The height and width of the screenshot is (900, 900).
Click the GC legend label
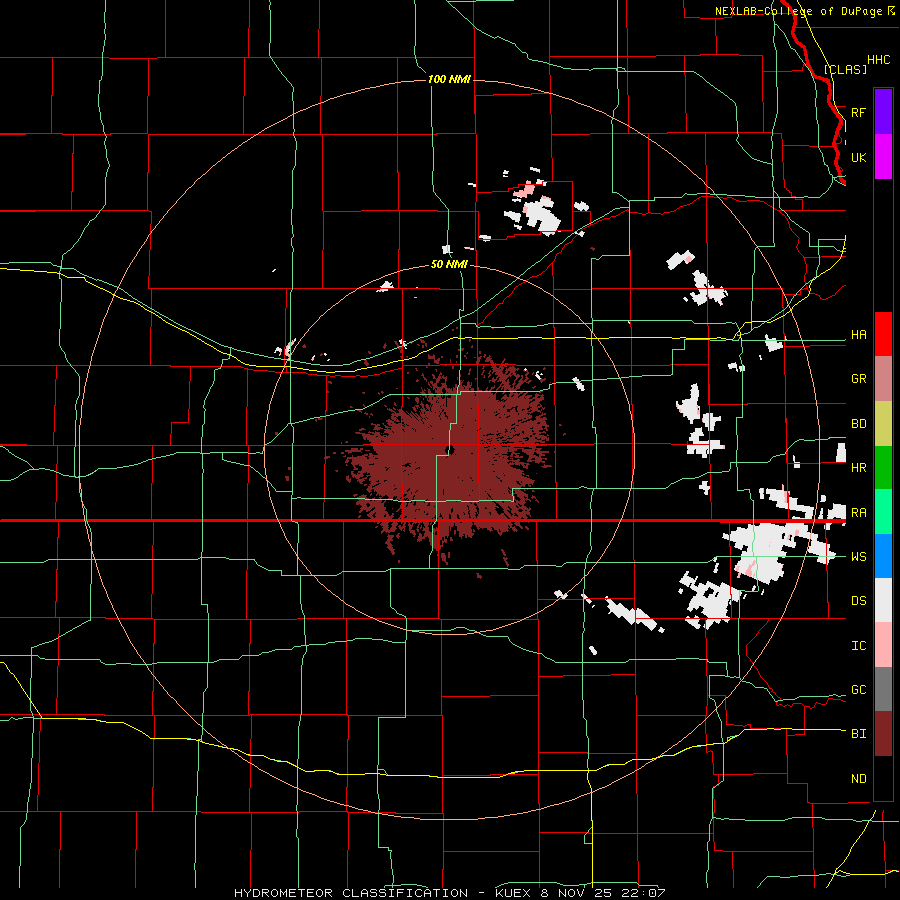point(858,690)
